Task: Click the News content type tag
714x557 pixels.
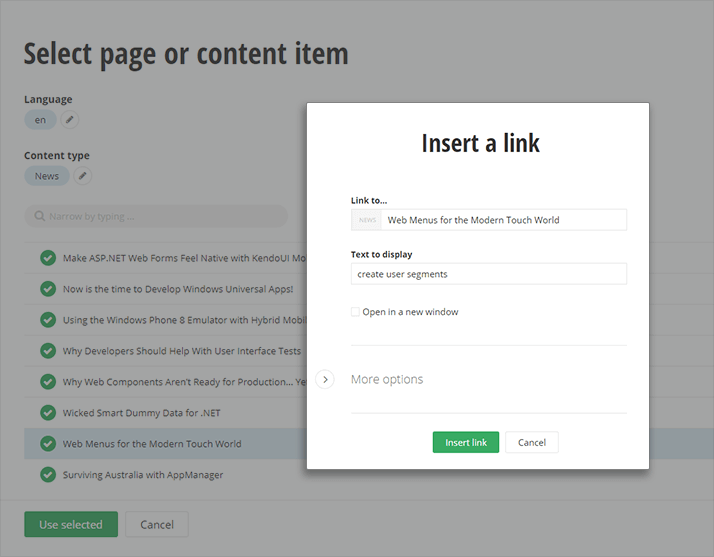Action: pos(47,176)
